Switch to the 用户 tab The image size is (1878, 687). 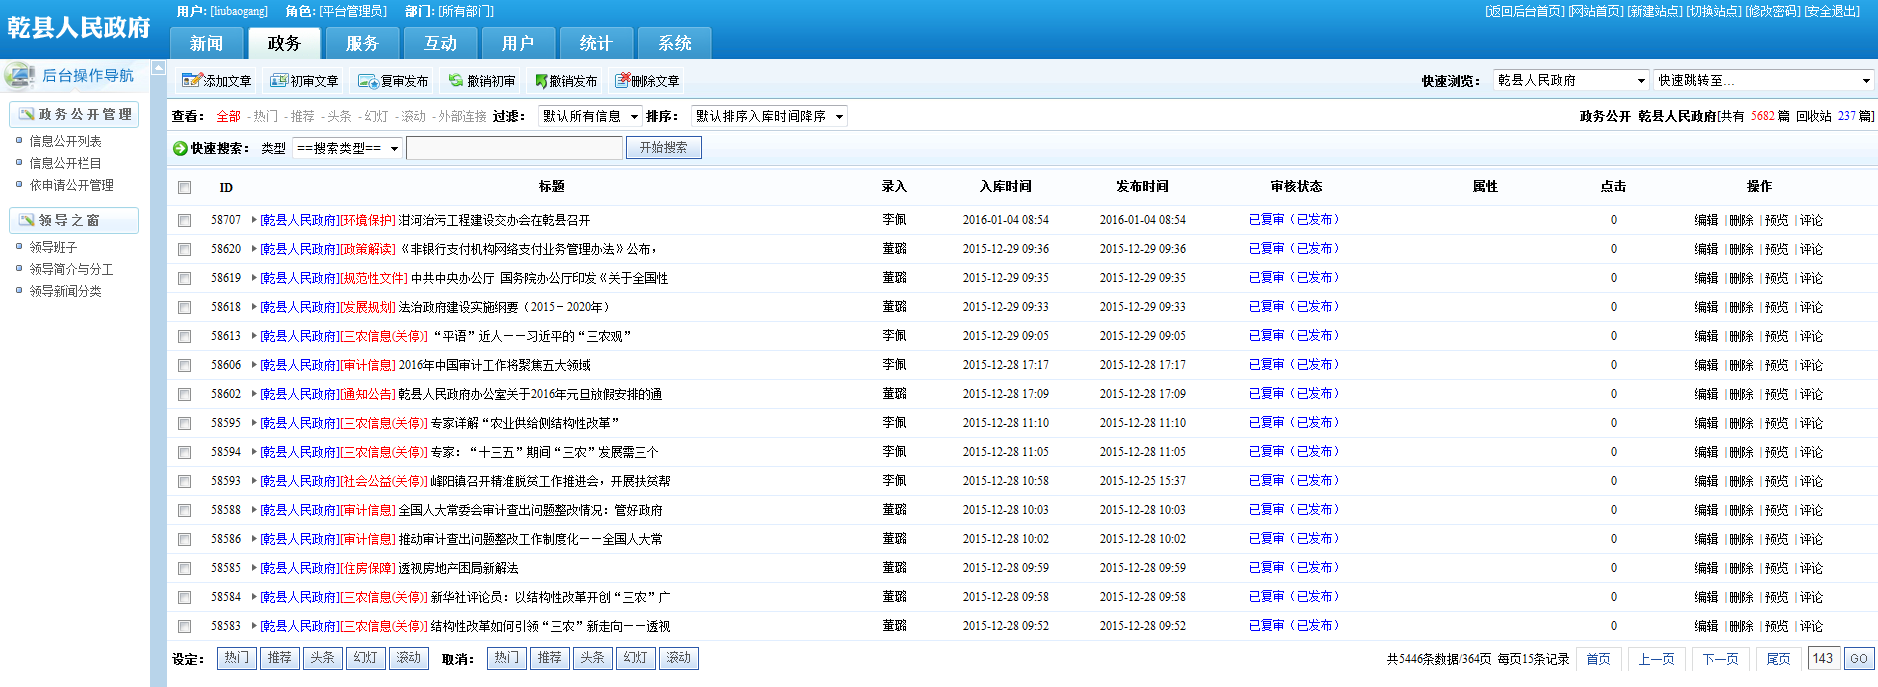[518, 44]
